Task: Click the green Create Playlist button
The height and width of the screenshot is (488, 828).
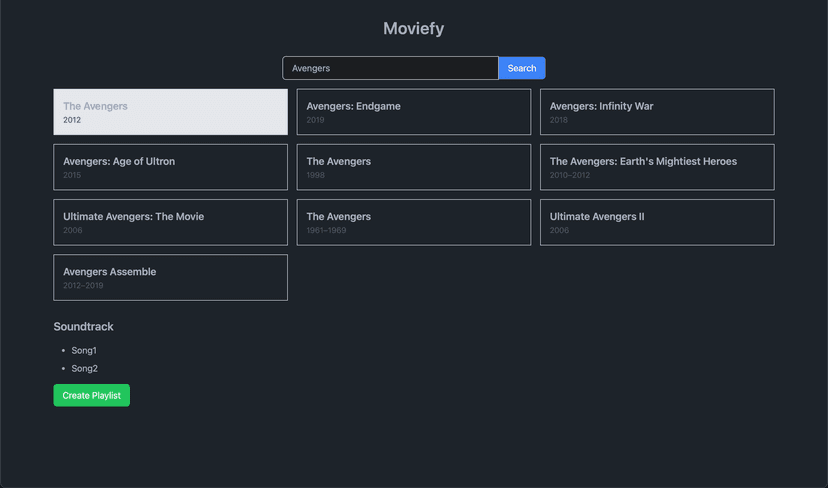Action: [x=91, y=395]
